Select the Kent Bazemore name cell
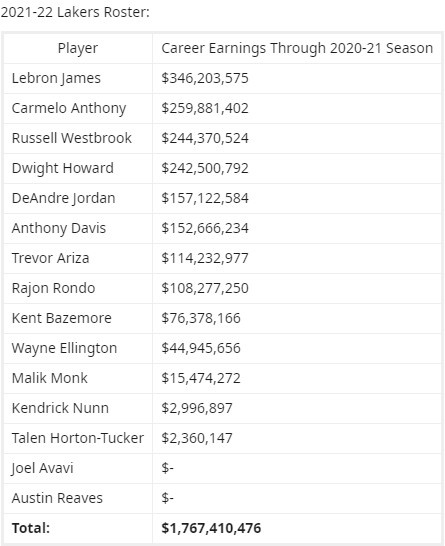 coord(78,318)
